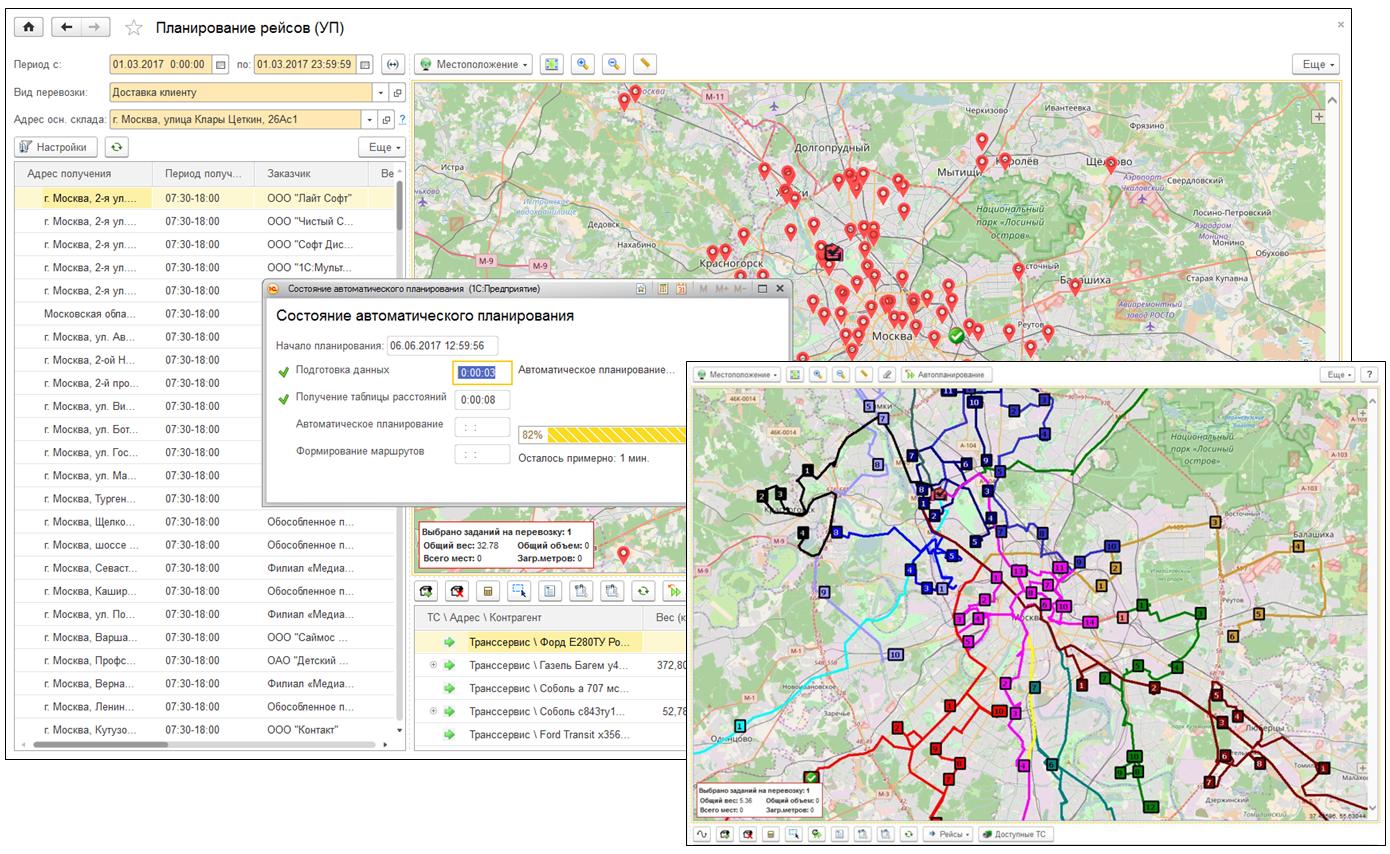Expand the Газель Багем route row
The width and height of the screenshot is (1390, 854).
(433, 665)
